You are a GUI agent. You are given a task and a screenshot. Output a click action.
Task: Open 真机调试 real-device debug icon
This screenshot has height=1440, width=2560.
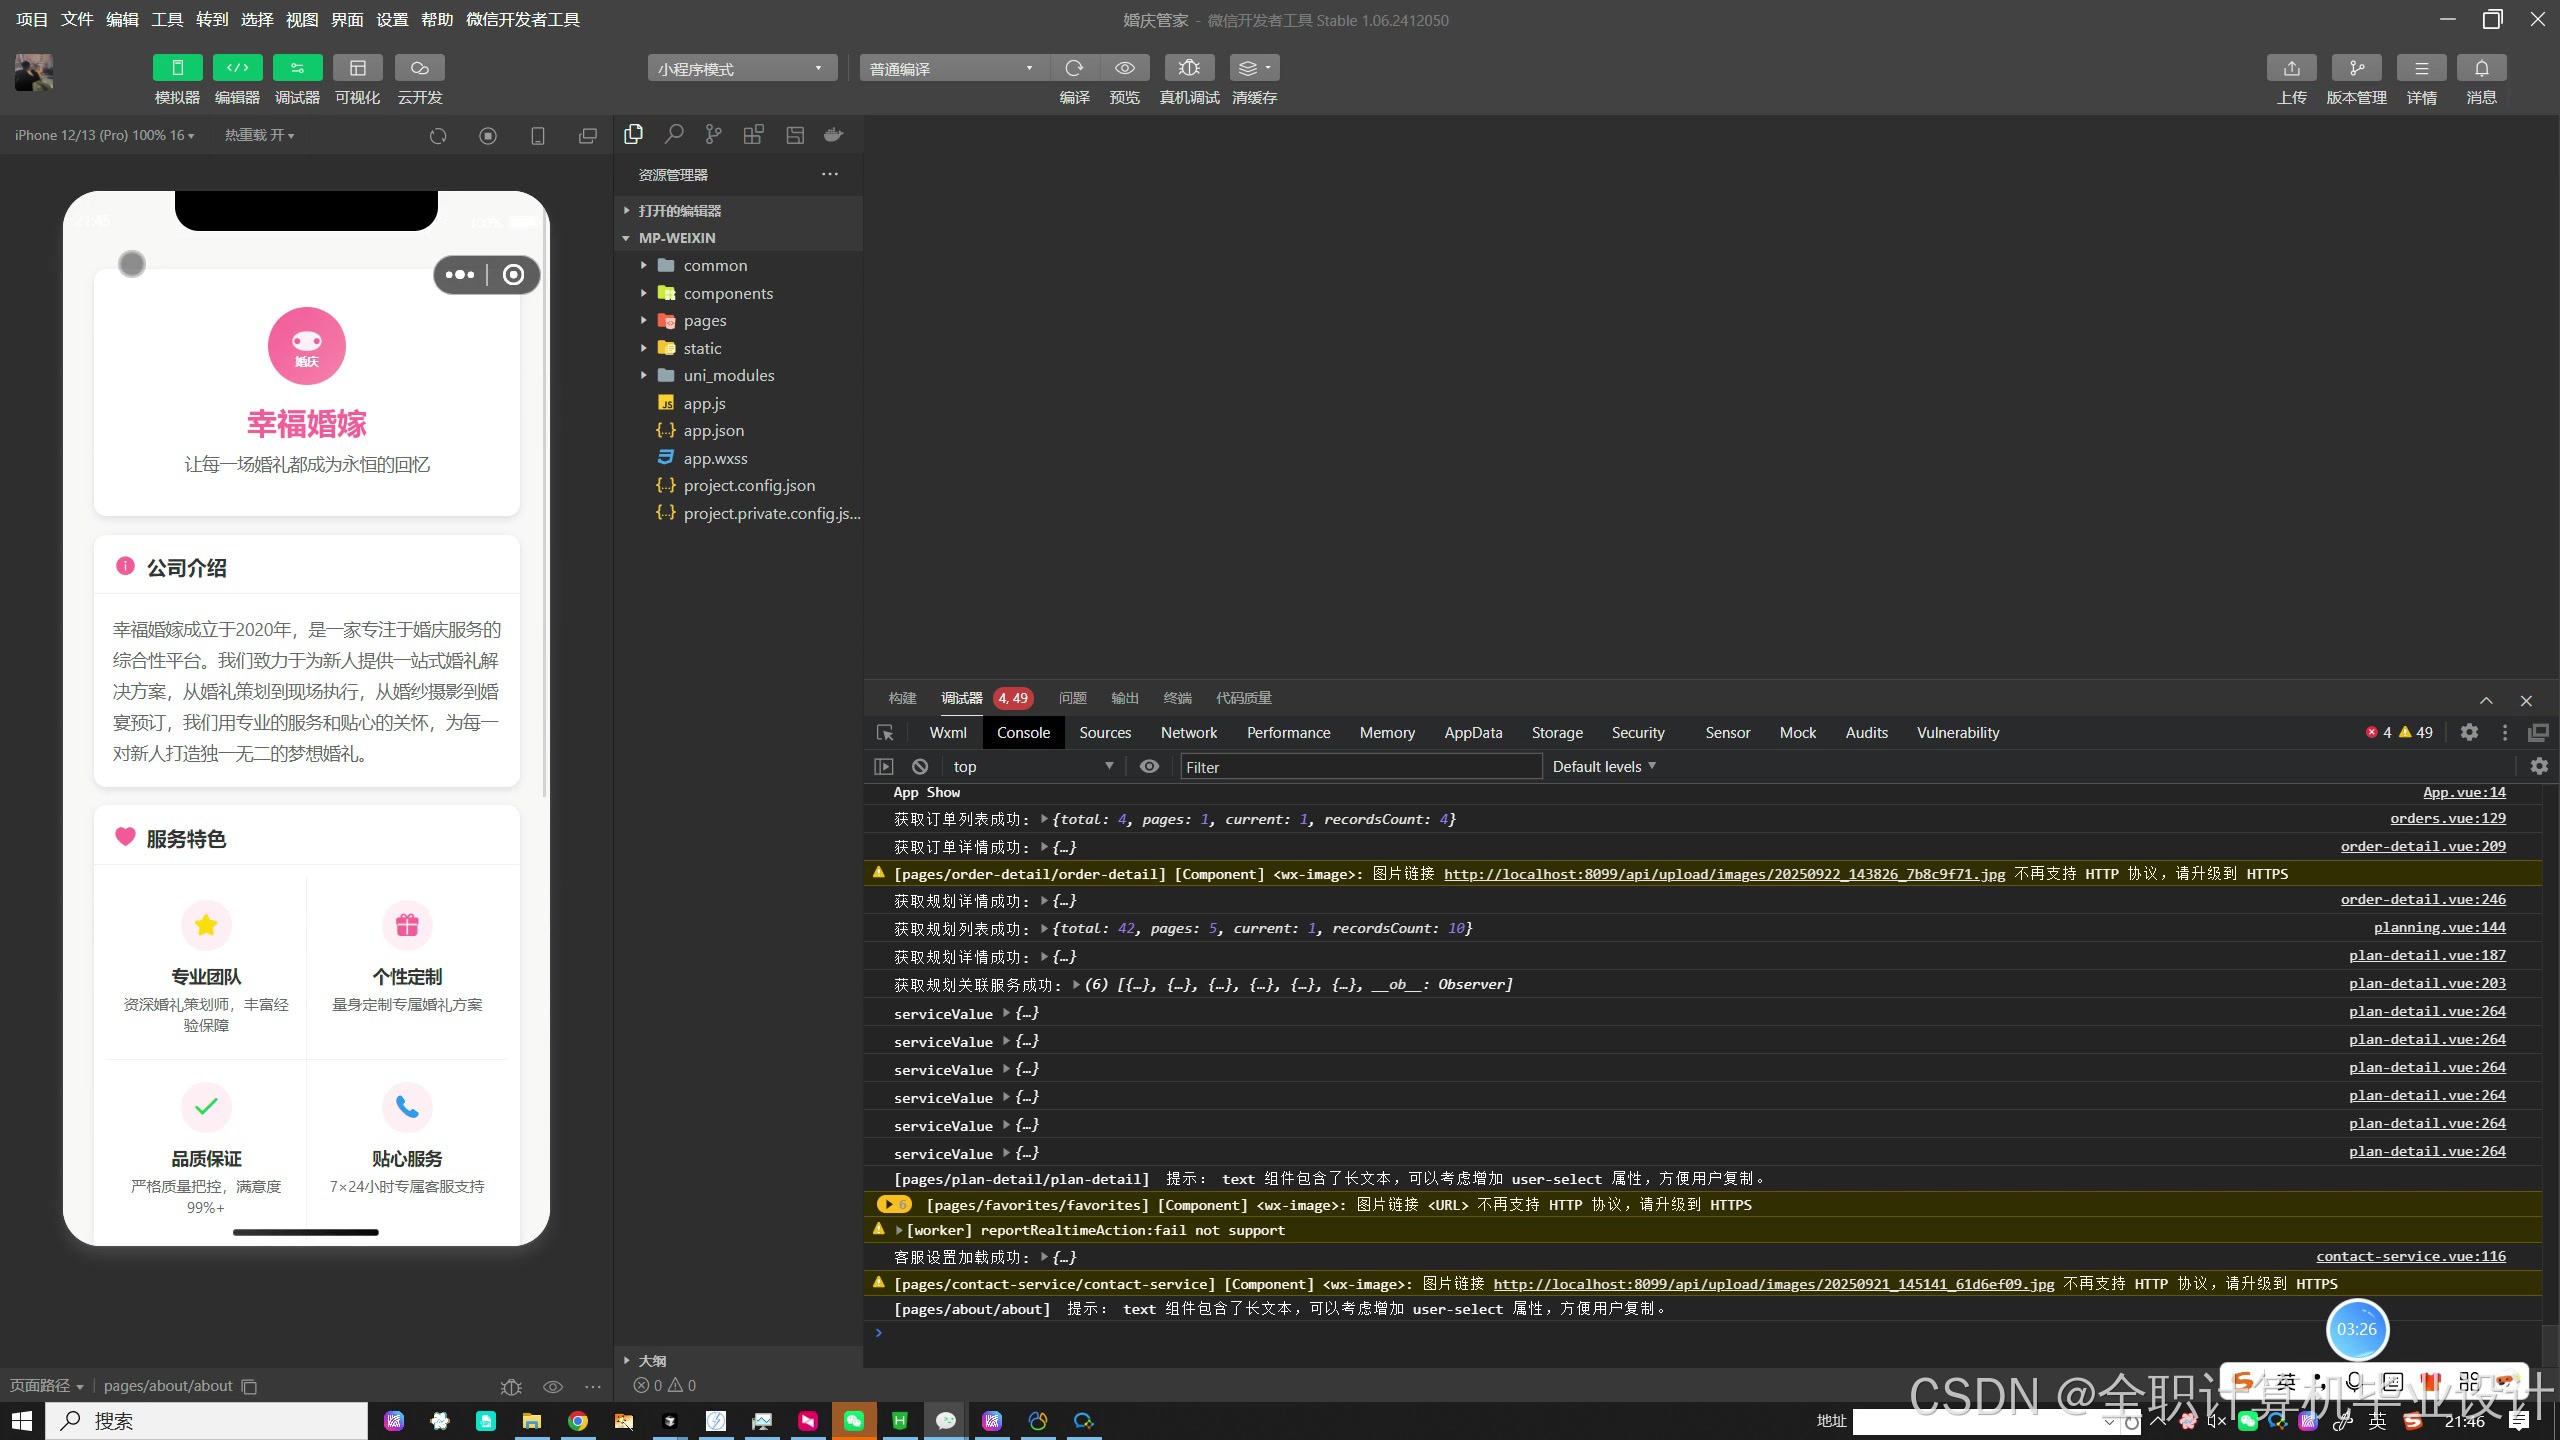[1189, 68]
